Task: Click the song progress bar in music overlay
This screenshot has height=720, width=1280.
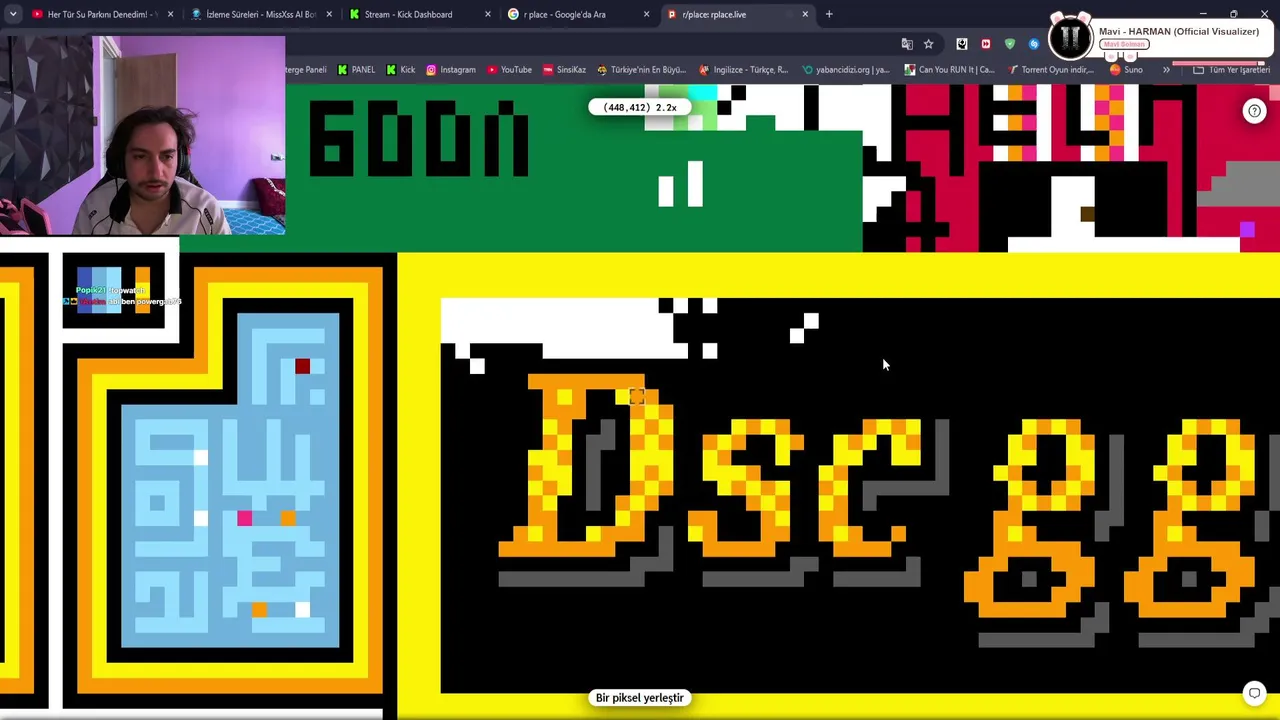Action: click(1217, 64)
